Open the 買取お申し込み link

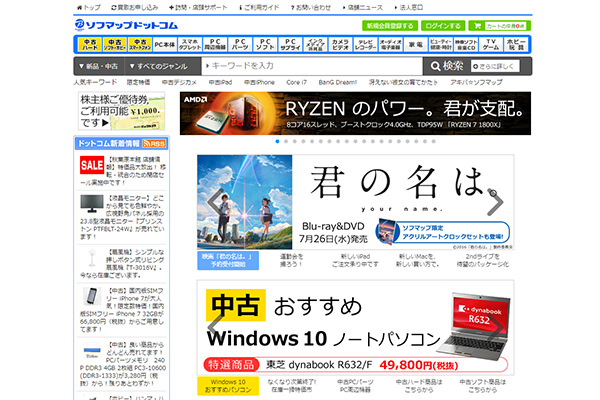point(134,7)
